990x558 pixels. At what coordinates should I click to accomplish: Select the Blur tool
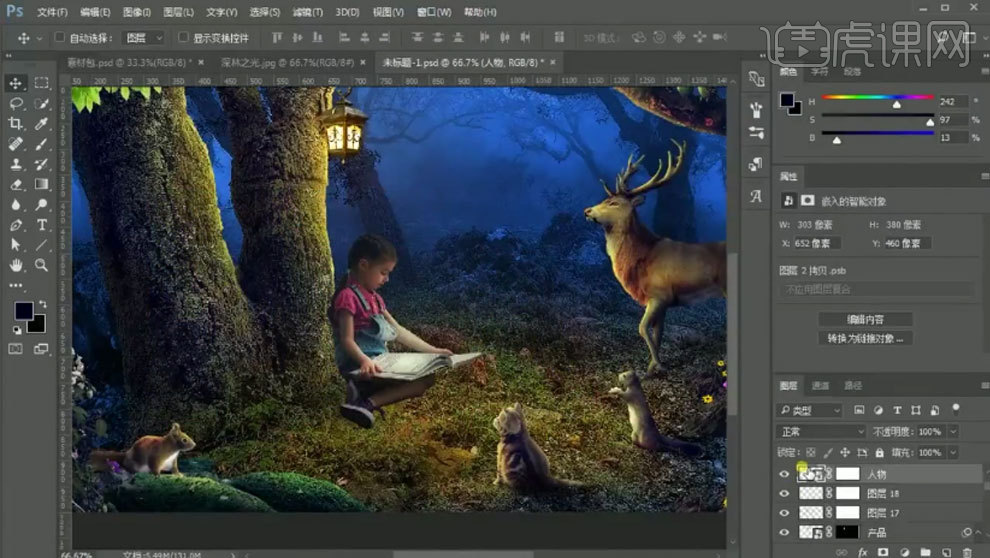pos(16,205)
